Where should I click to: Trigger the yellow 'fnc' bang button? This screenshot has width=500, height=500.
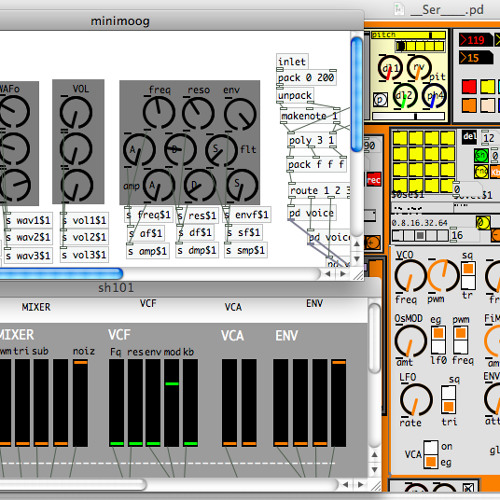click(481, 171)
